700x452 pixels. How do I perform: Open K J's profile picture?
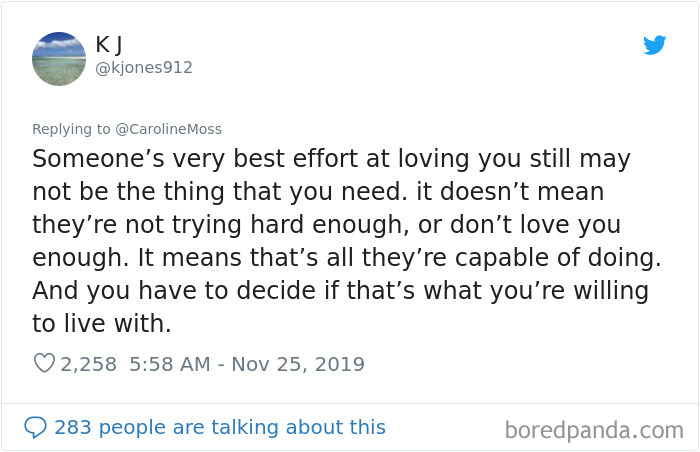(59, 59)
